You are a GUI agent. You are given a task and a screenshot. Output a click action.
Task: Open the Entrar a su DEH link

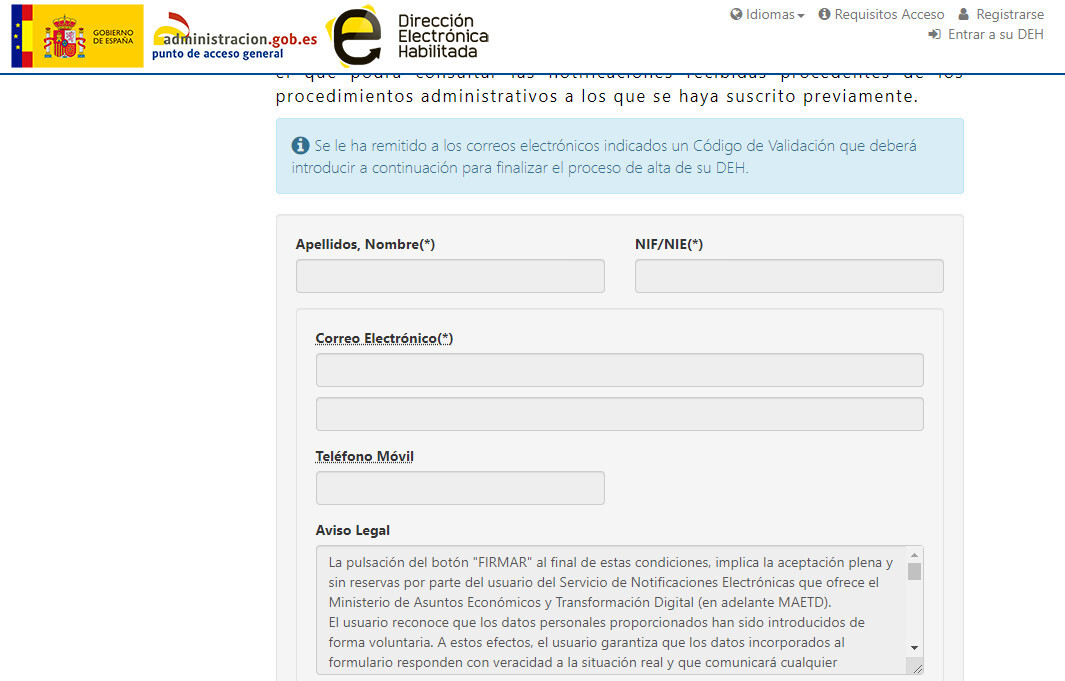(x=995, y=34)
